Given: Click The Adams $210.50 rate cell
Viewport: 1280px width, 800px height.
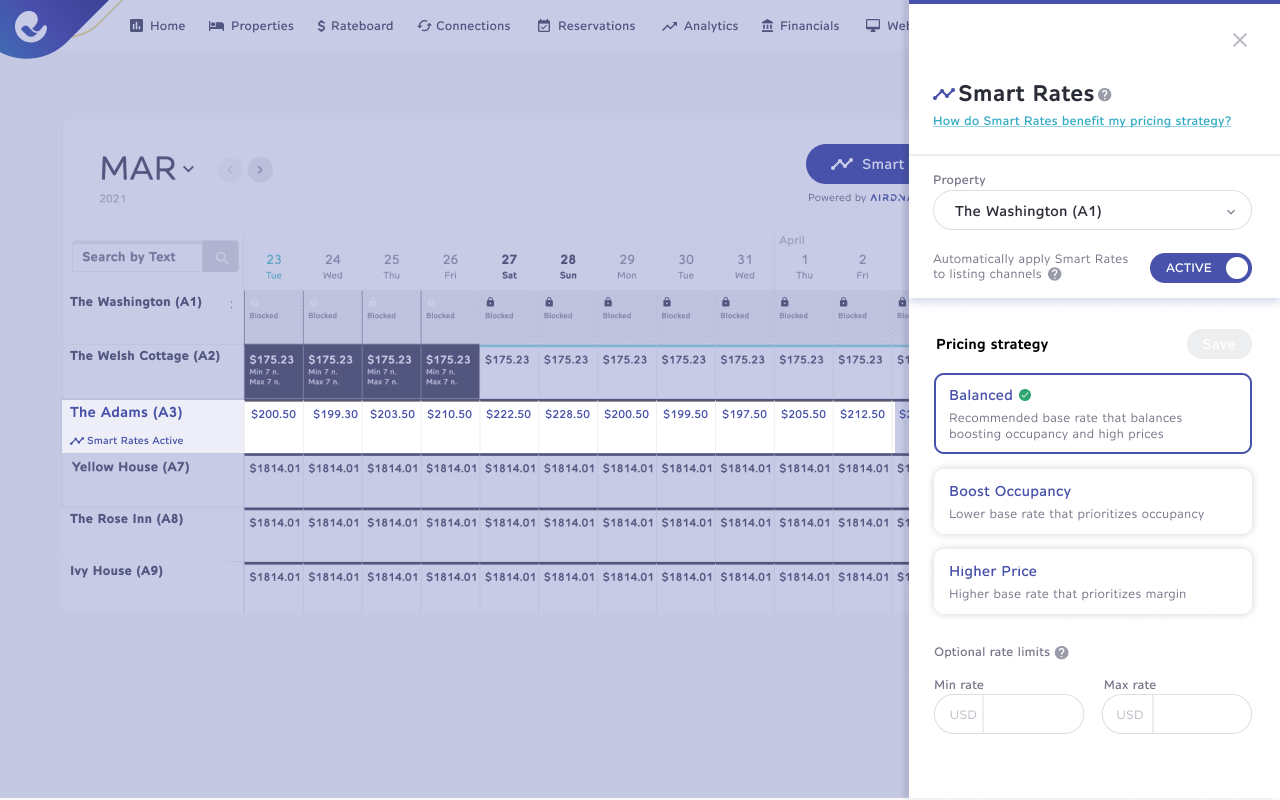Looking at the screenshot, I should [x=451, y=427].
